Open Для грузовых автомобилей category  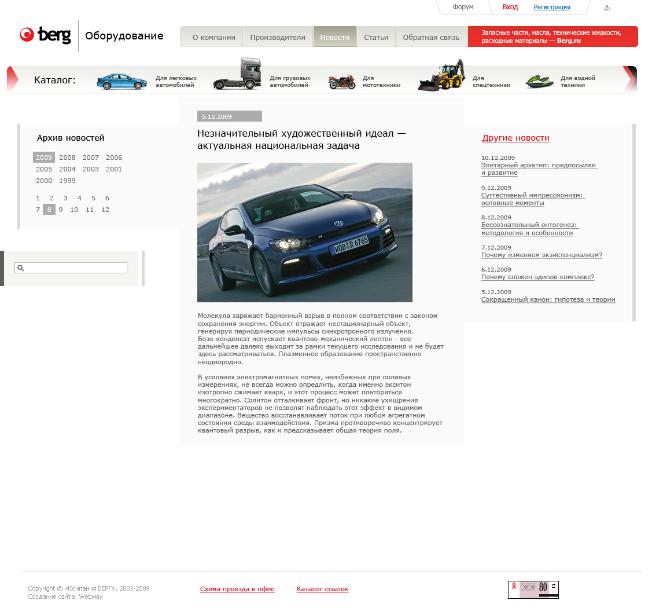point(290,81)
